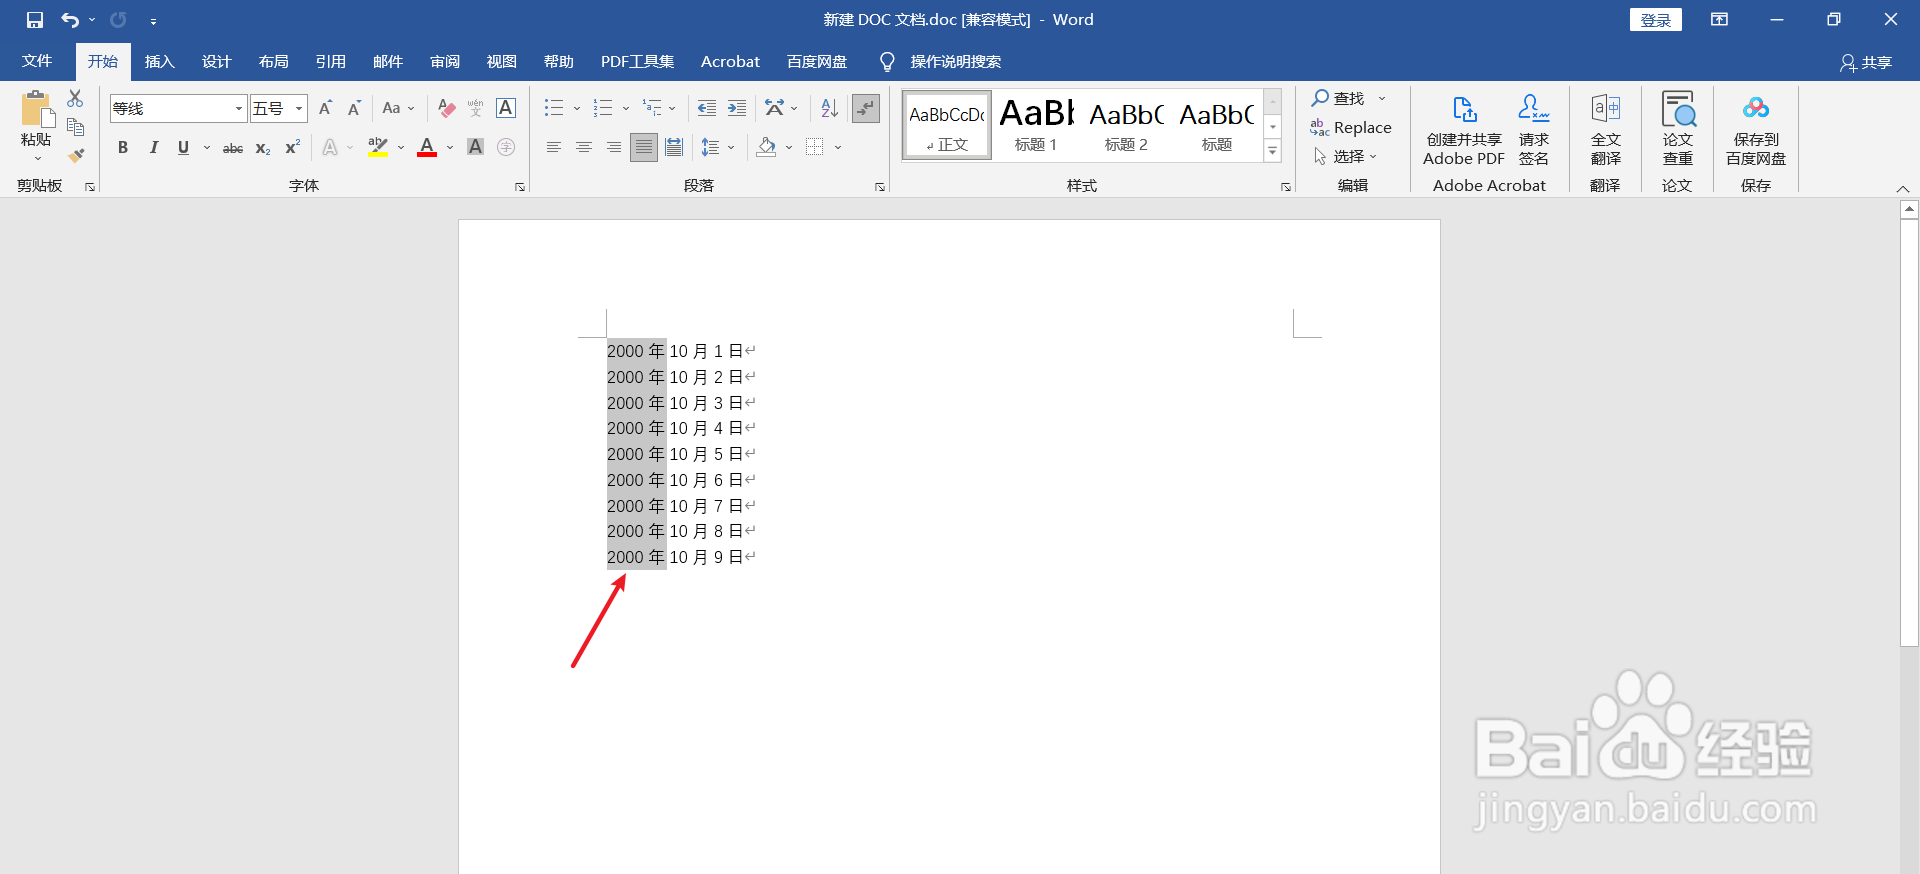This screenshot has height=874, width=1920.
Task: Click the Cut scissors icon
Action: 75,99
